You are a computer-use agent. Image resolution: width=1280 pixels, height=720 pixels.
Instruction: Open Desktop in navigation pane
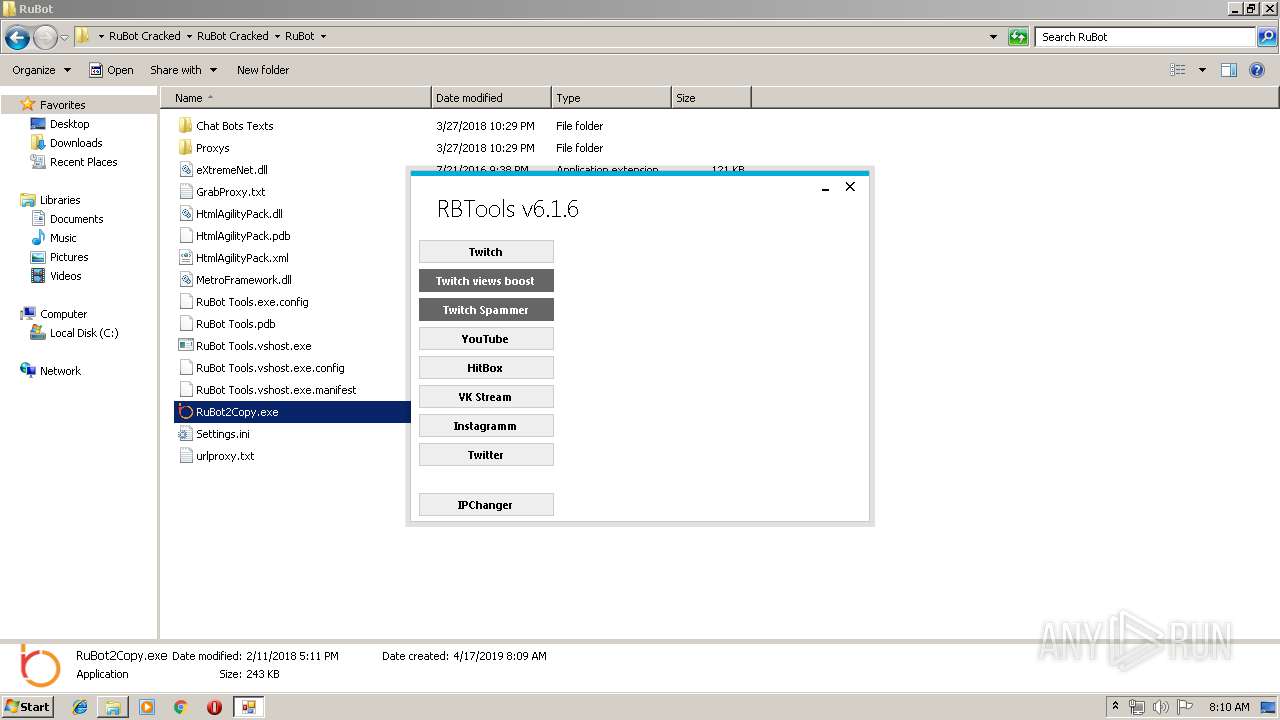(69, 124)
